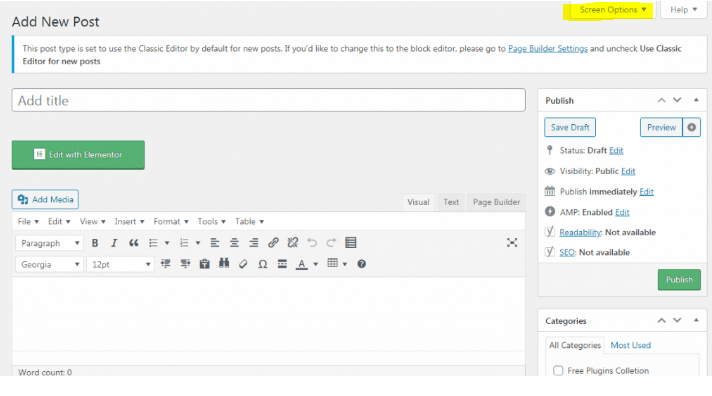
Task: Publish the post
Action: click(679, 280)
